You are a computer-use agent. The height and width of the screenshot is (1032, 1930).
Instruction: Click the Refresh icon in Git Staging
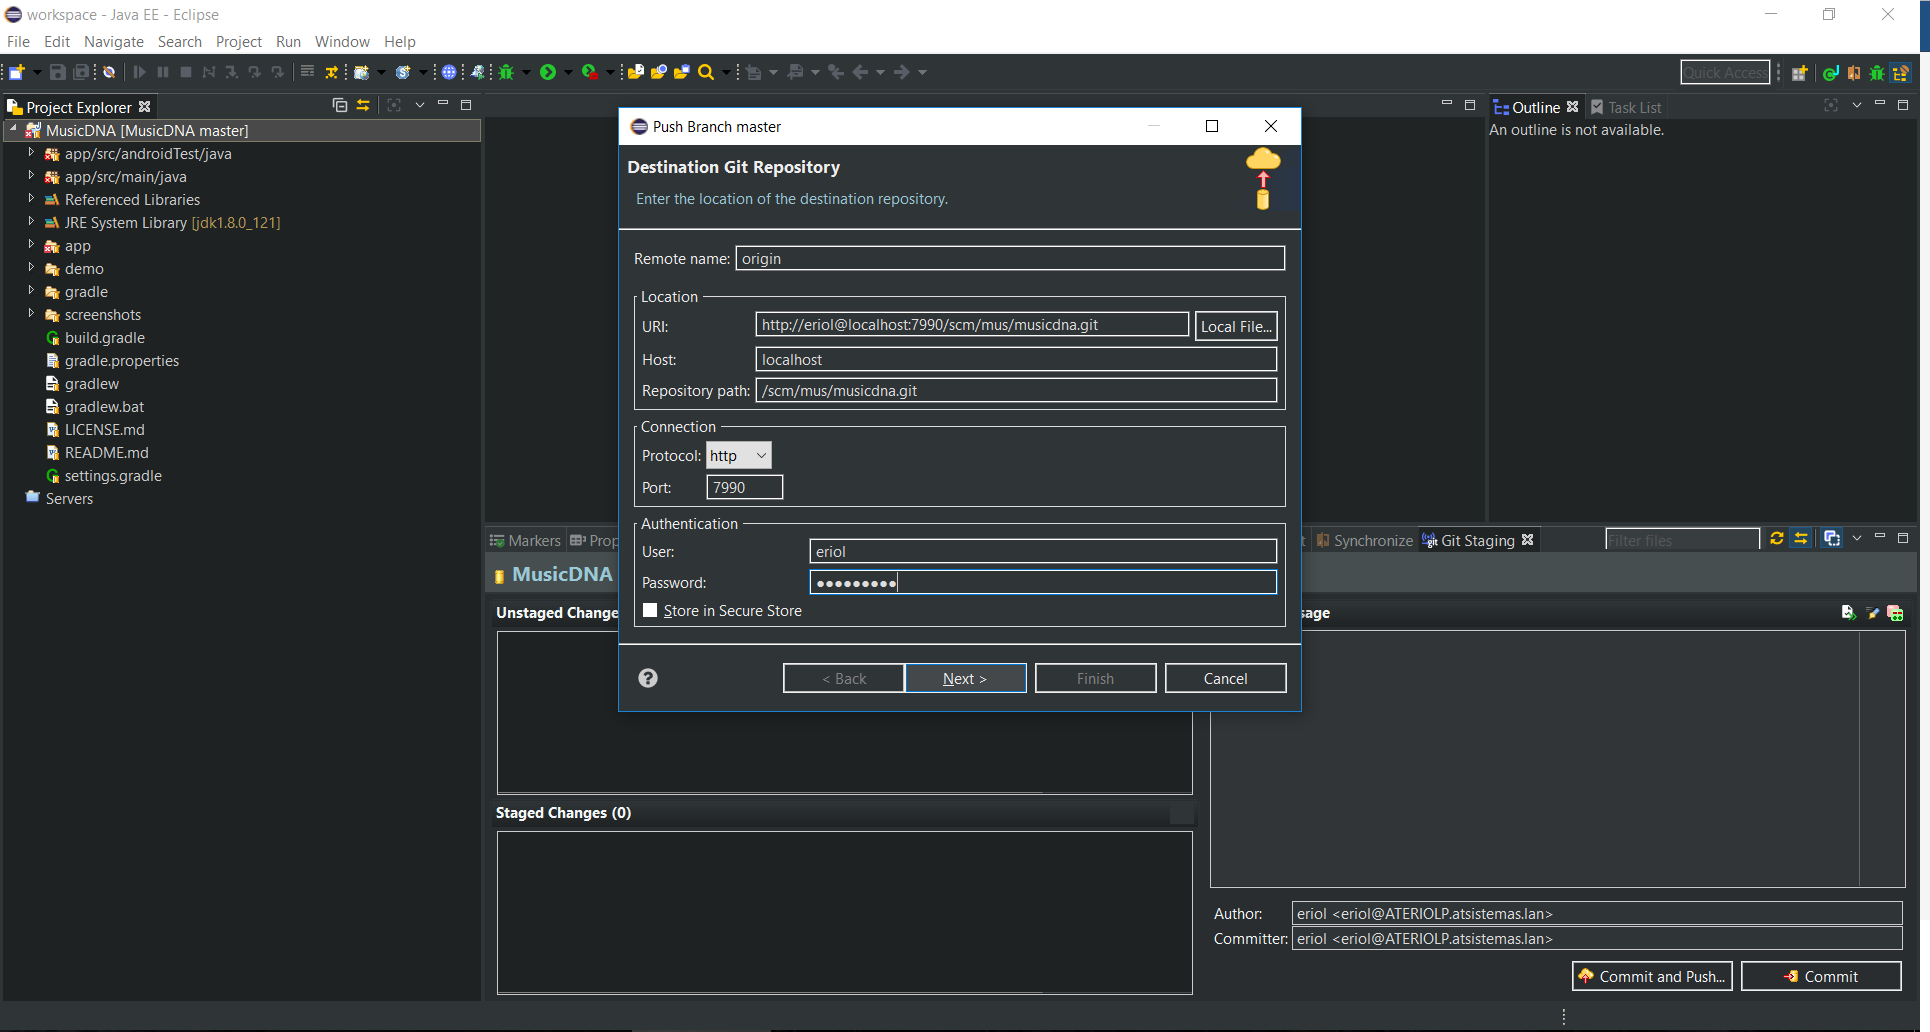1777,538
